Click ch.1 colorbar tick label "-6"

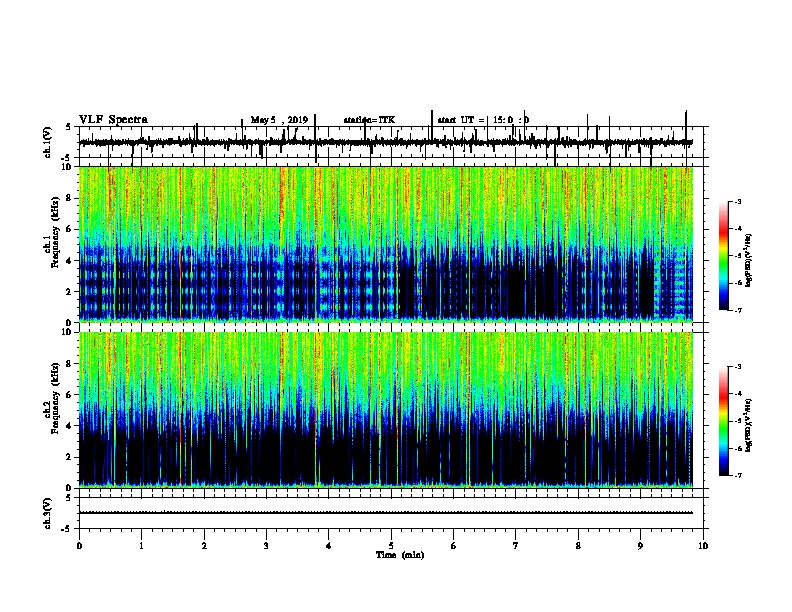click(738, 283)
